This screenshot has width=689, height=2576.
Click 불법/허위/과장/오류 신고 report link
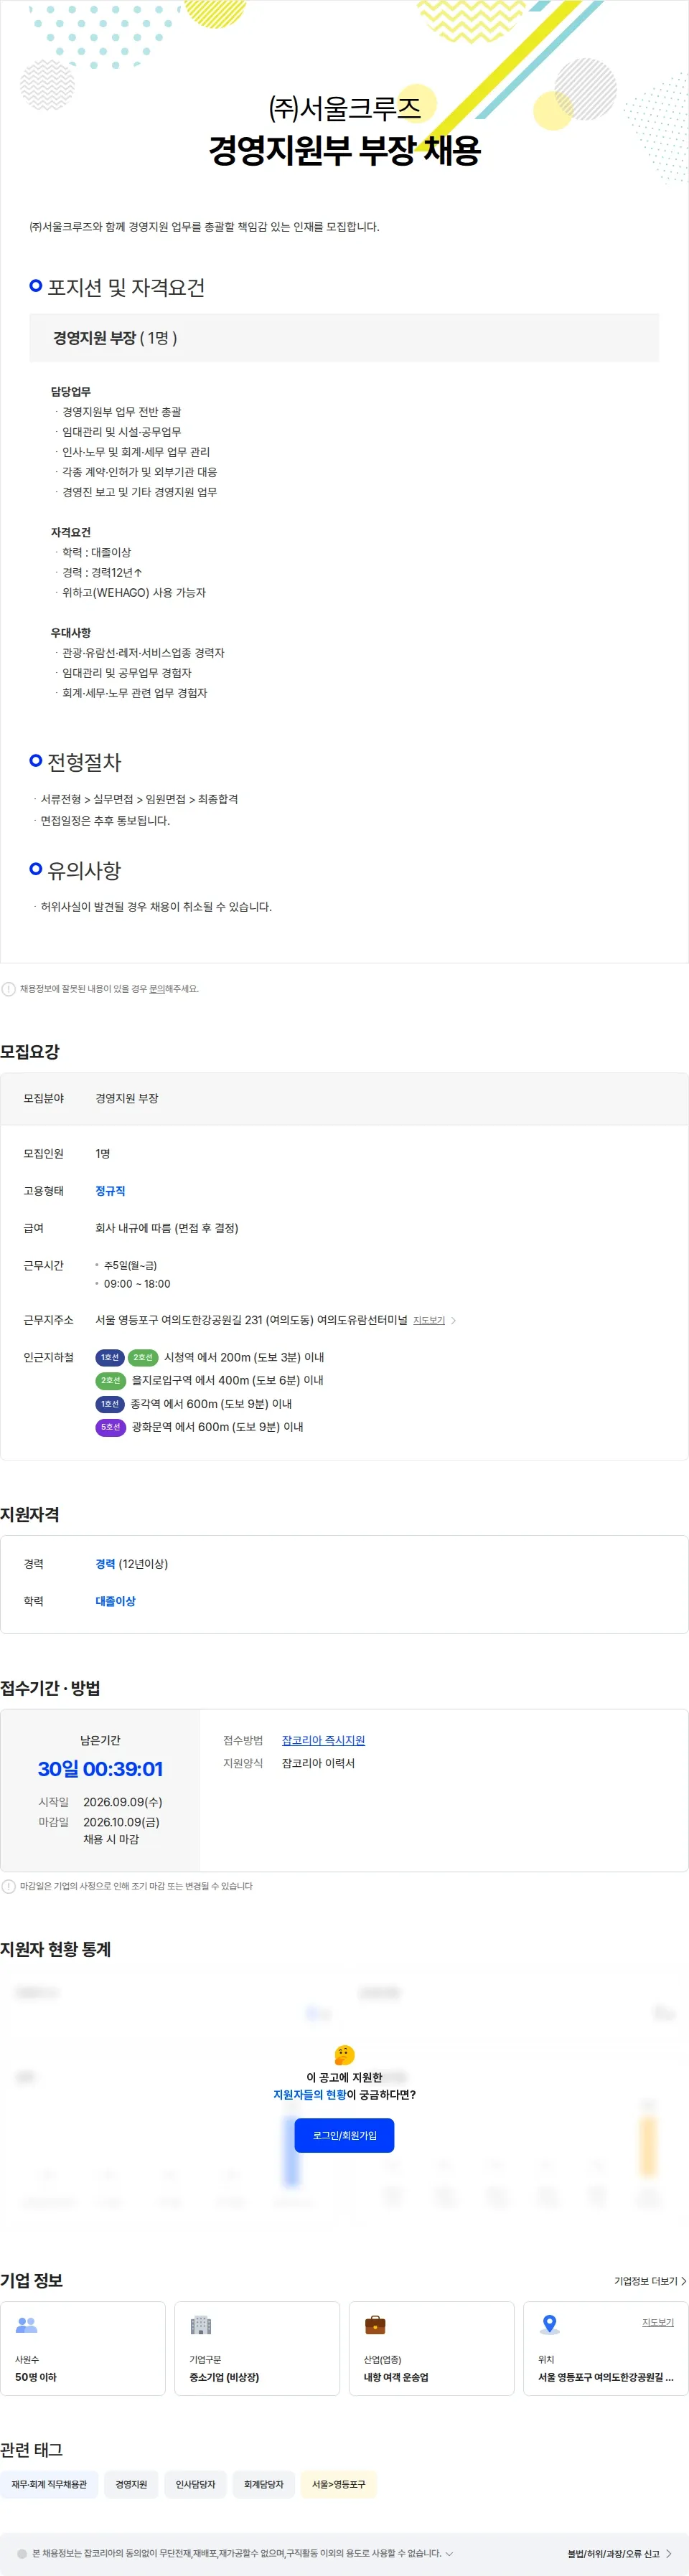pos(620,2553)
